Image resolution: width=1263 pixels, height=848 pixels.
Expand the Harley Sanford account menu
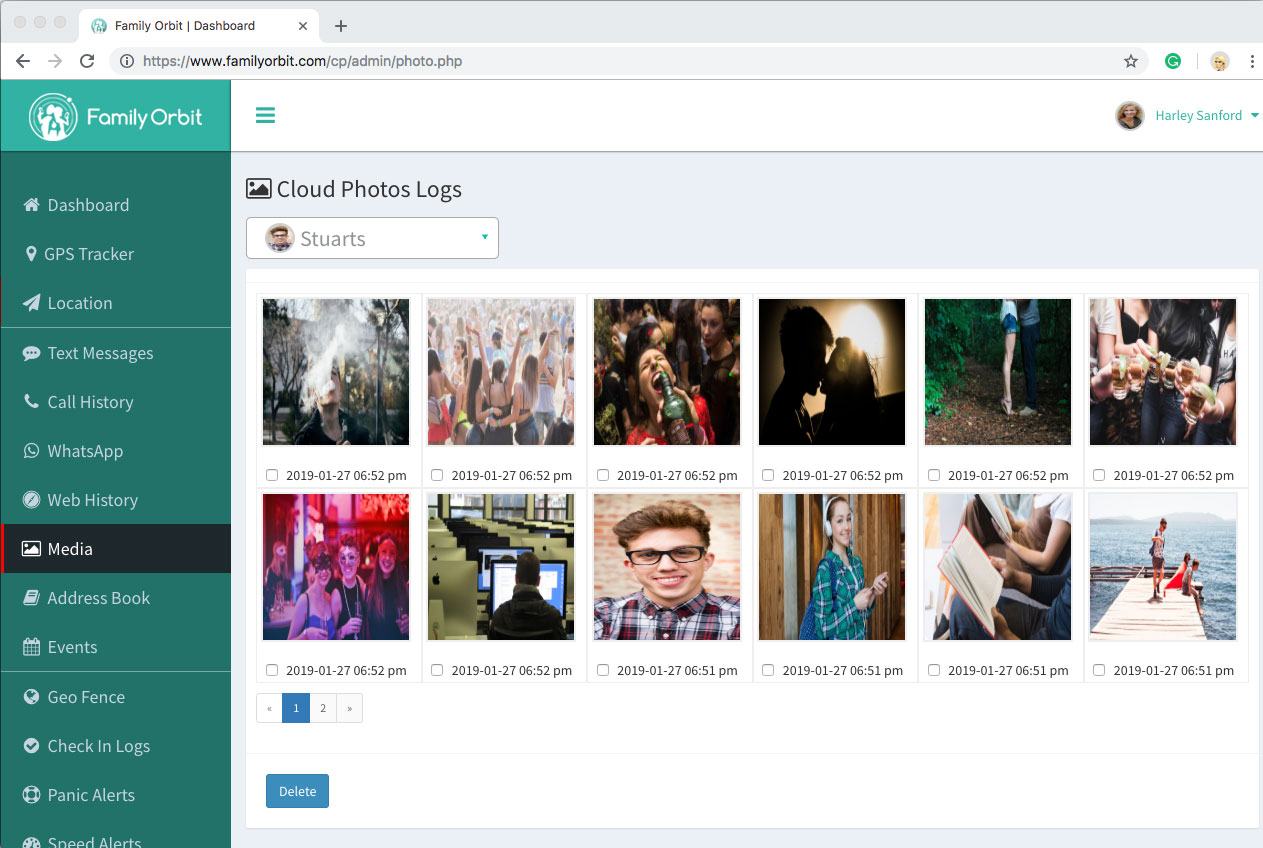(x=1188, y=116)
